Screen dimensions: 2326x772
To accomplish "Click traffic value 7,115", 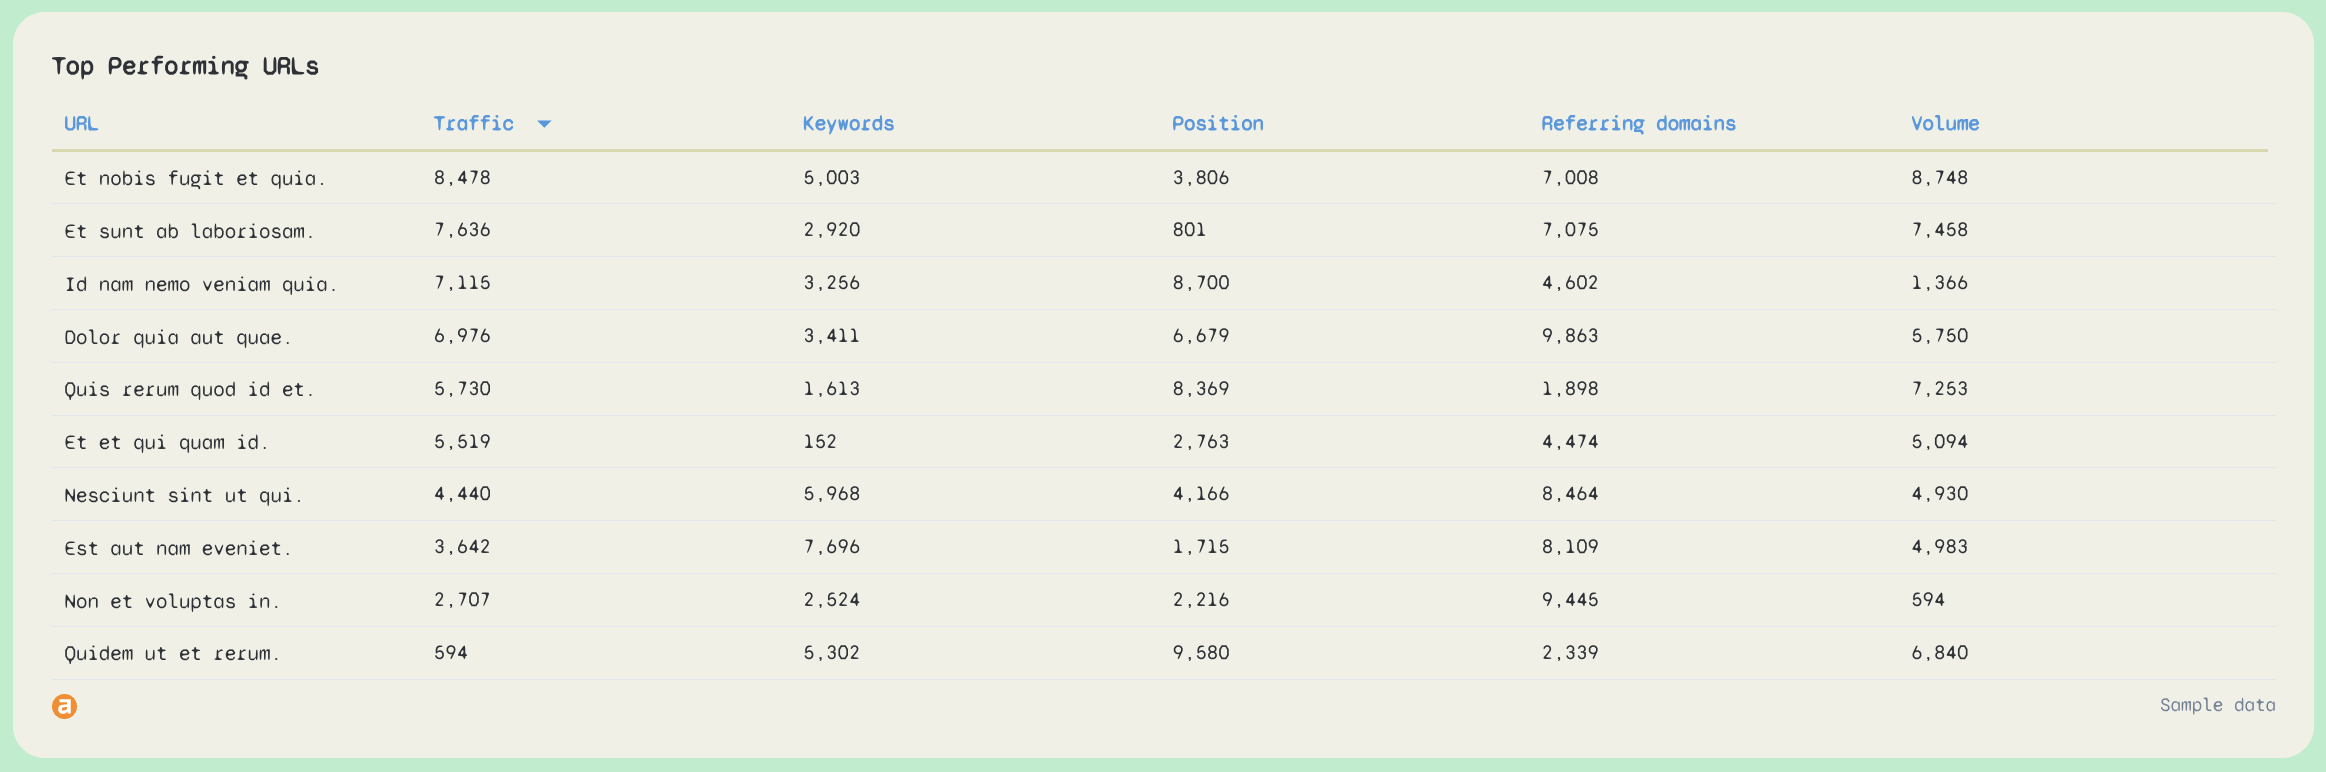I will 462,283.
